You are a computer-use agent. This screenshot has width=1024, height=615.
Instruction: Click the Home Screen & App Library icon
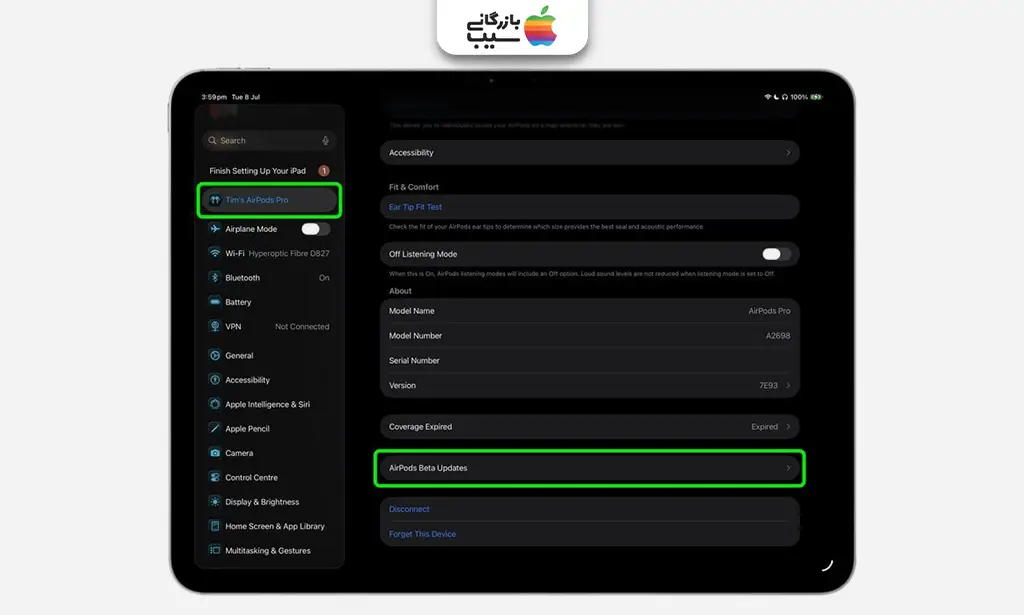pyautogui.click(x=215, y=526)
